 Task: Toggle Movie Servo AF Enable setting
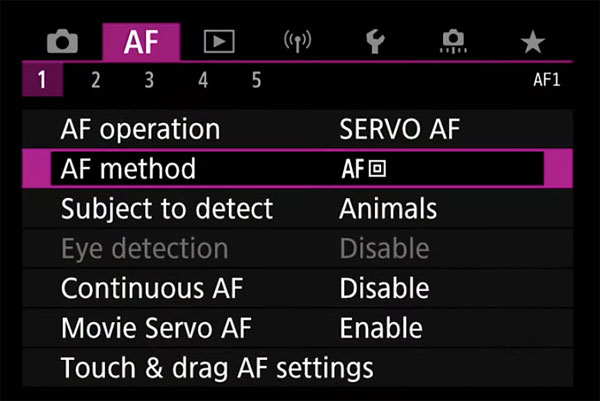pos(298,328)
